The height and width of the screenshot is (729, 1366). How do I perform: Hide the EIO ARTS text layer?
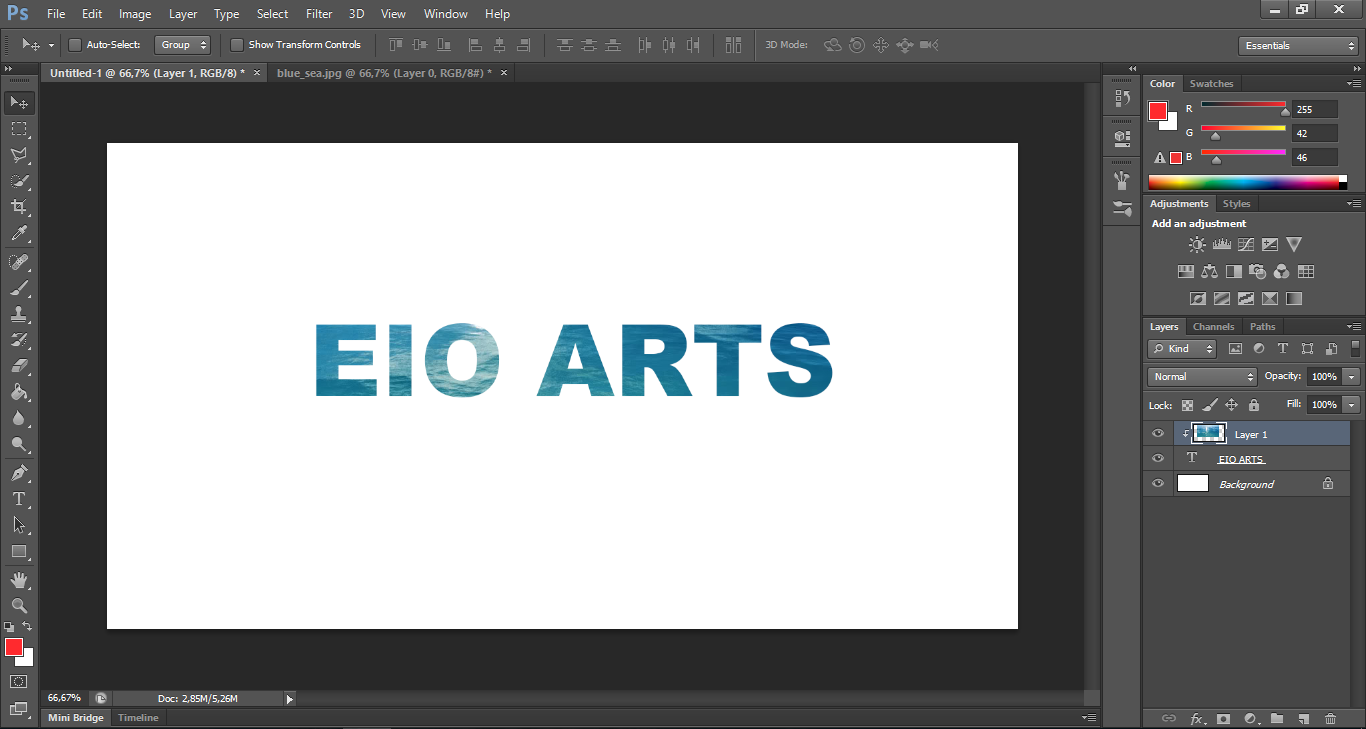coord(1158,459)
